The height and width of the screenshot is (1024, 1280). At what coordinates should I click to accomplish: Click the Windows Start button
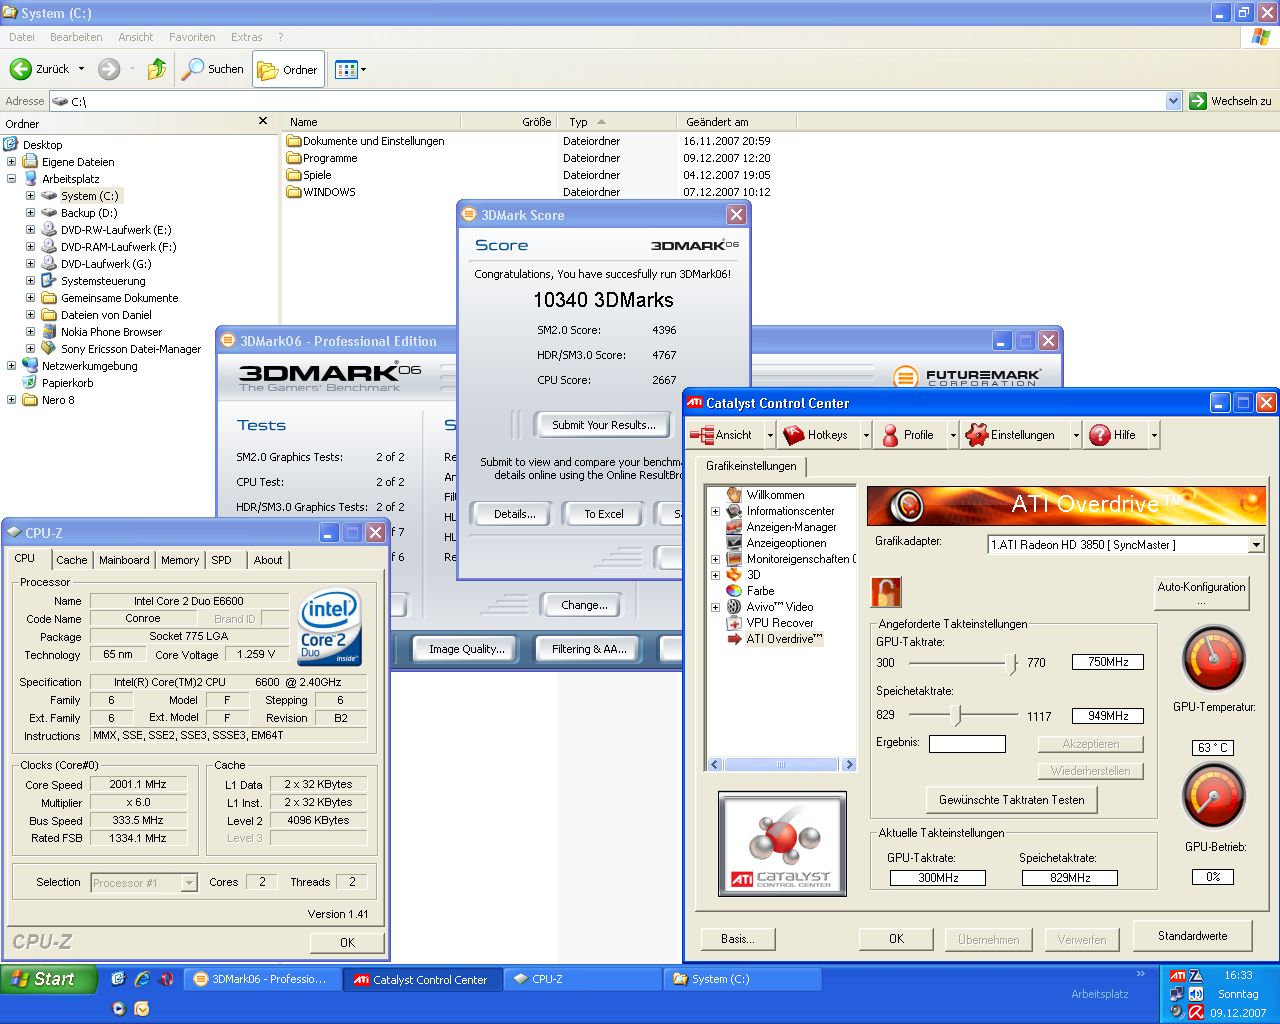[48, 979]
